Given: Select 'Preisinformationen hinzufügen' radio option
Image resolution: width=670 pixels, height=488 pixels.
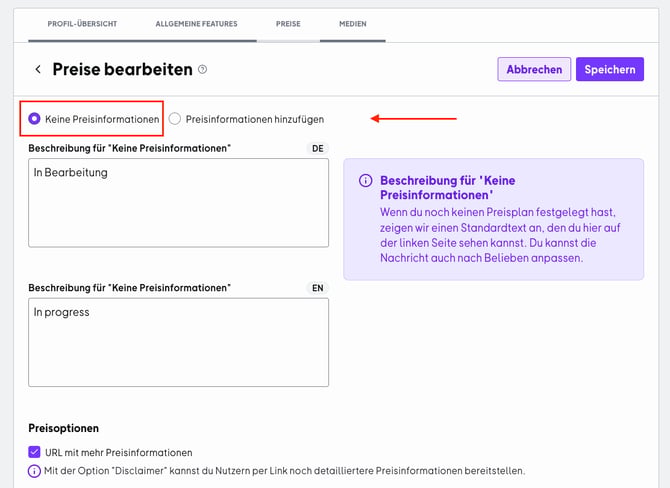Looking at the screenshot, I should 174,119.
